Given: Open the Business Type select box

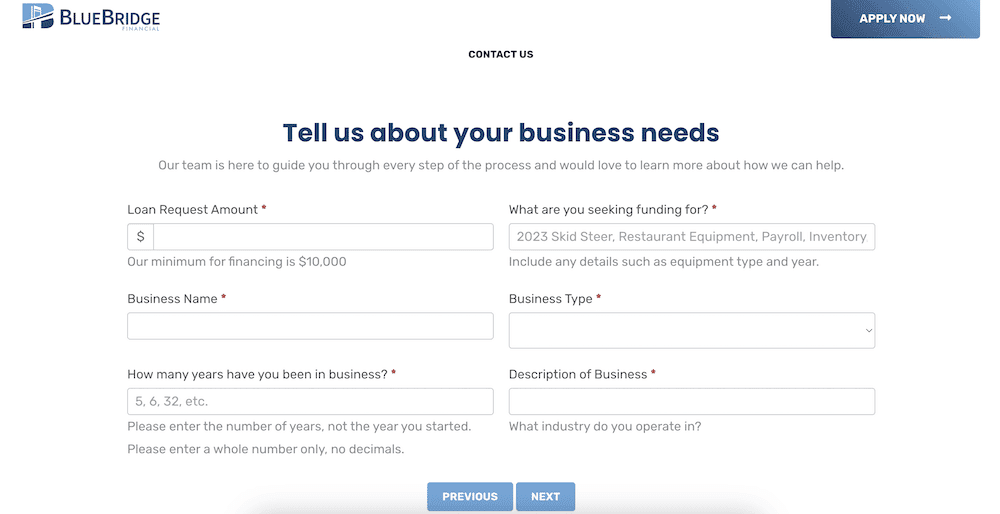Looking at the screenshot, I should pyautogui.click(x=690, y=330).
